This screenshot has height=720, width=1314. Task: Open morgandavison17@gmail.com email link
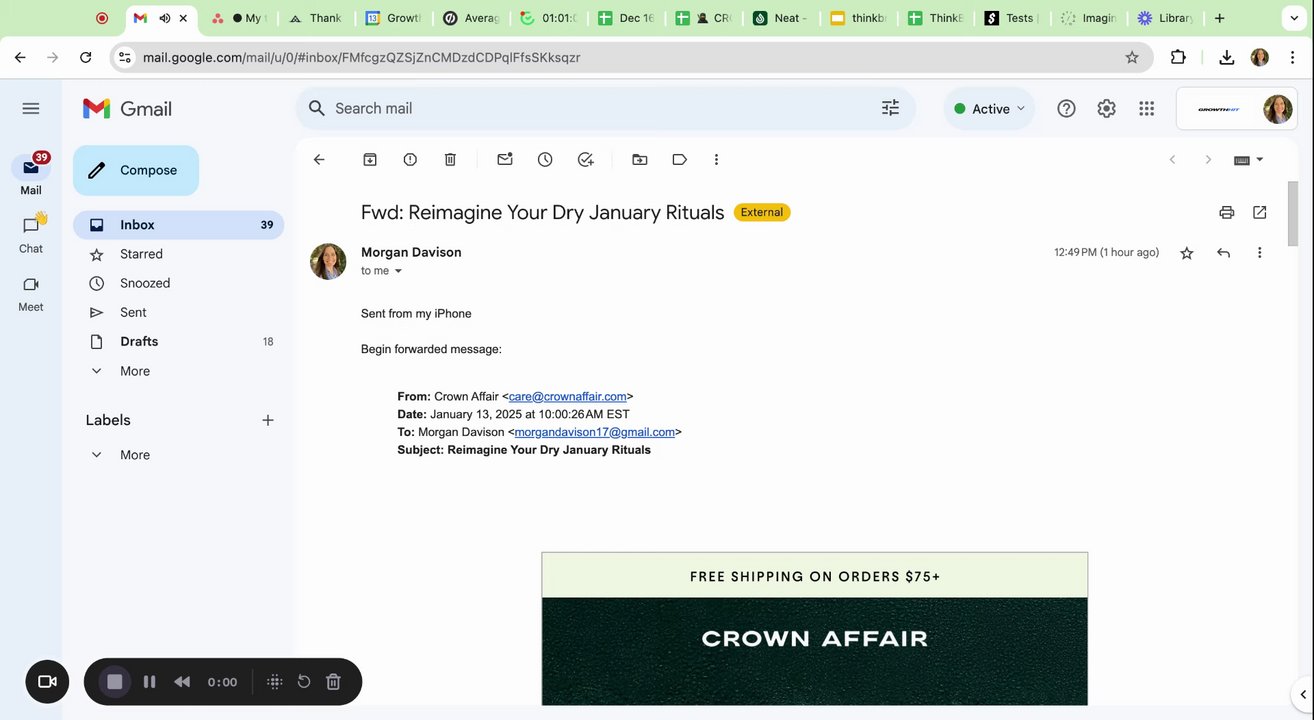(595, 432)
